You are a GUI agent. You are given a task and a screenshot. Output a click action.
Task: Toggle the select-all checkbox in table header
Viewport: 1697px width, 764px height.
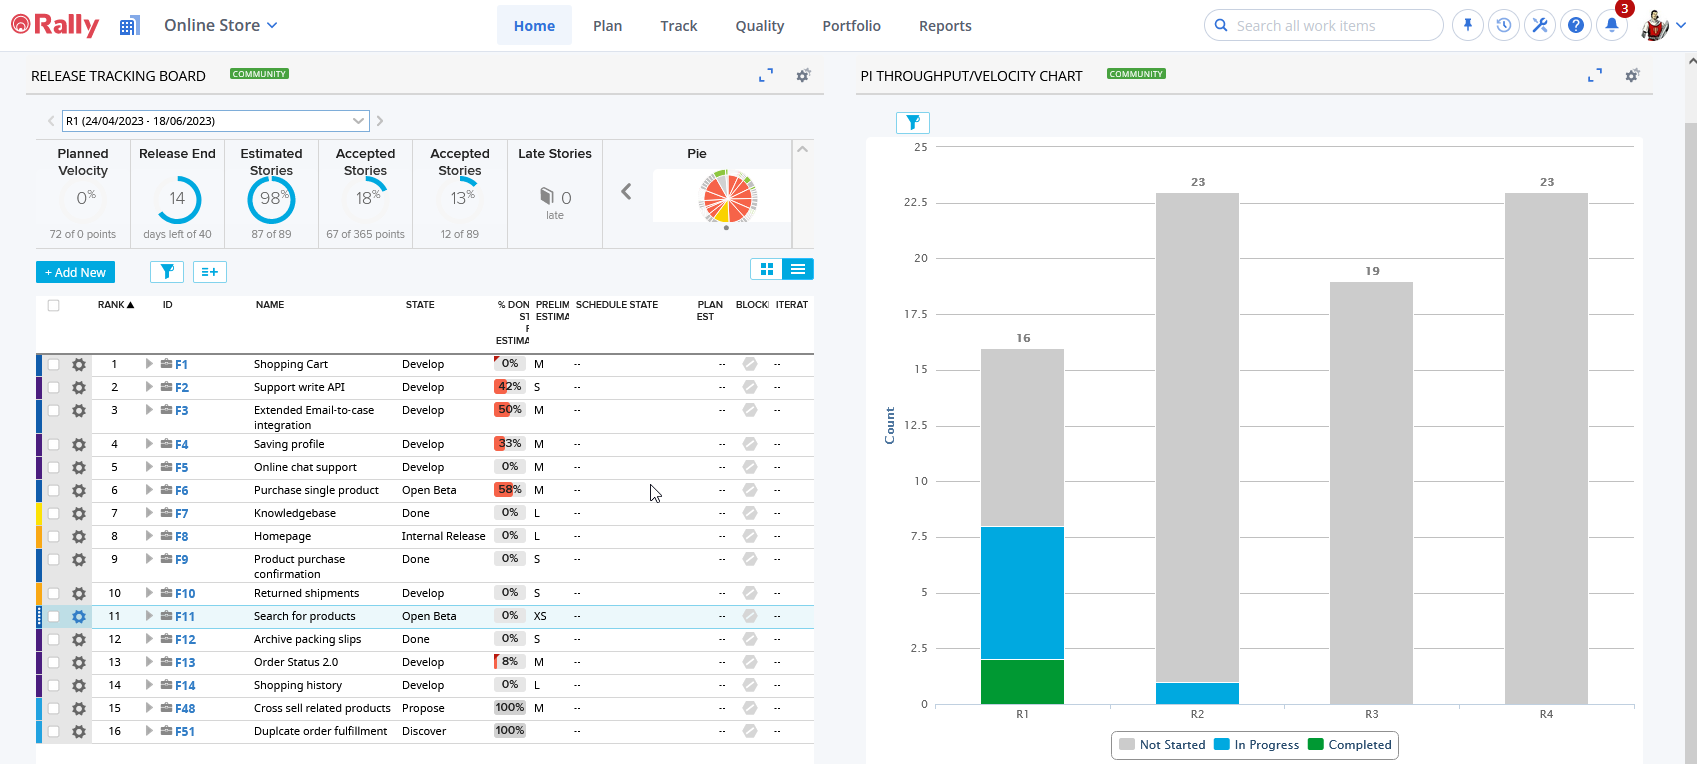click(x=54, y=306)
